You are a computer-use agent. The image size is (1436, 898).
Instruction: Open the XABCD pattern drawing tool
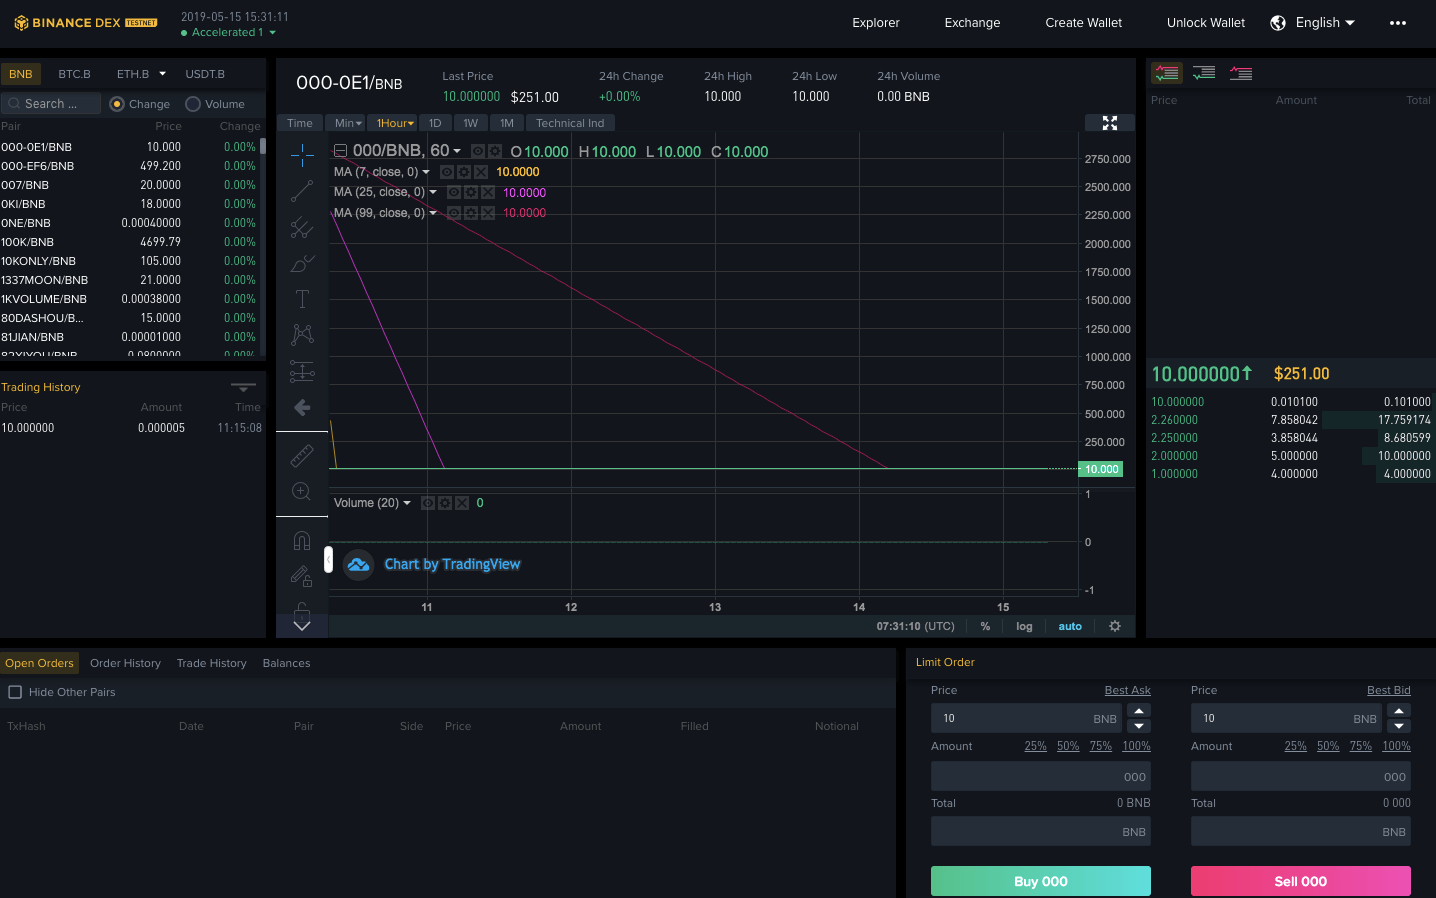tap(302, 334)
